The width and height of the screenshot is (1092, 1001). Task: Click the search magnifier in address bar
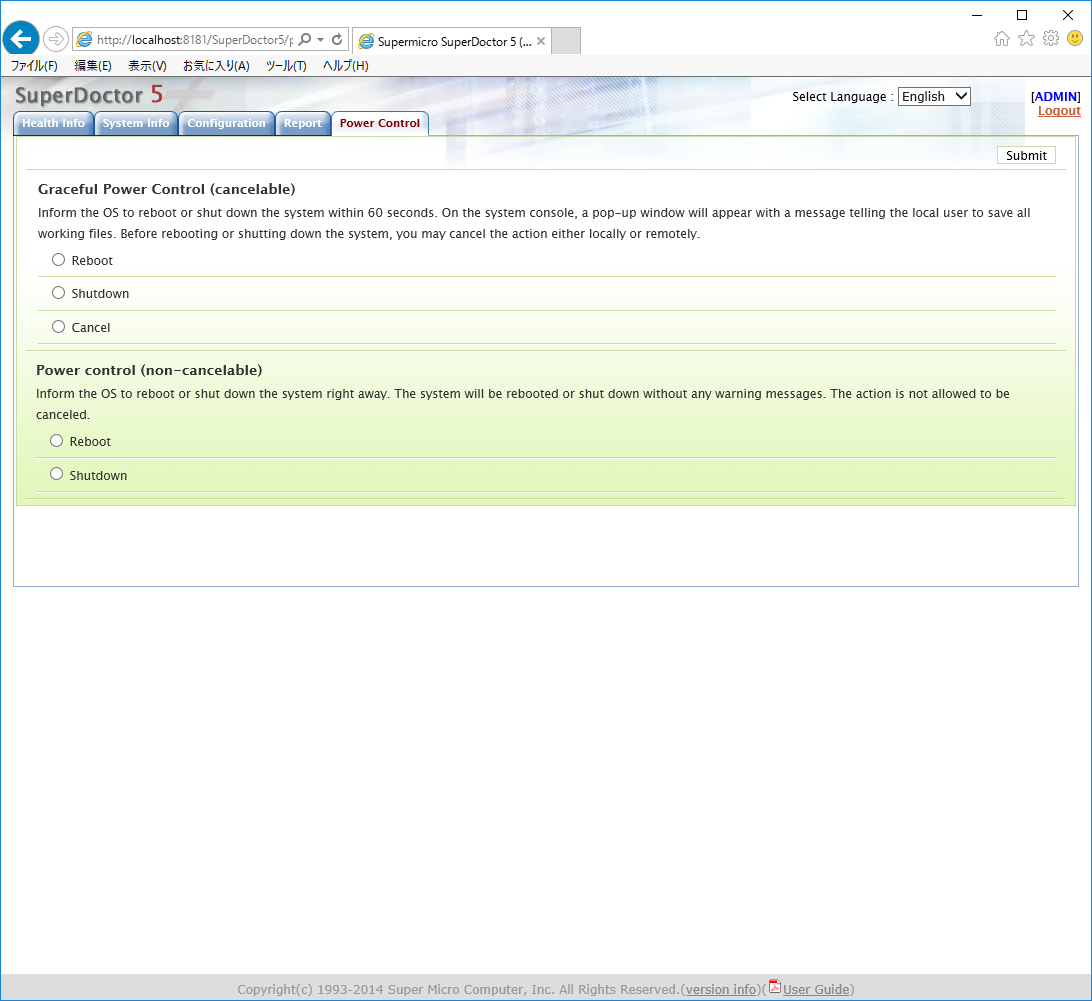(304, 39)
